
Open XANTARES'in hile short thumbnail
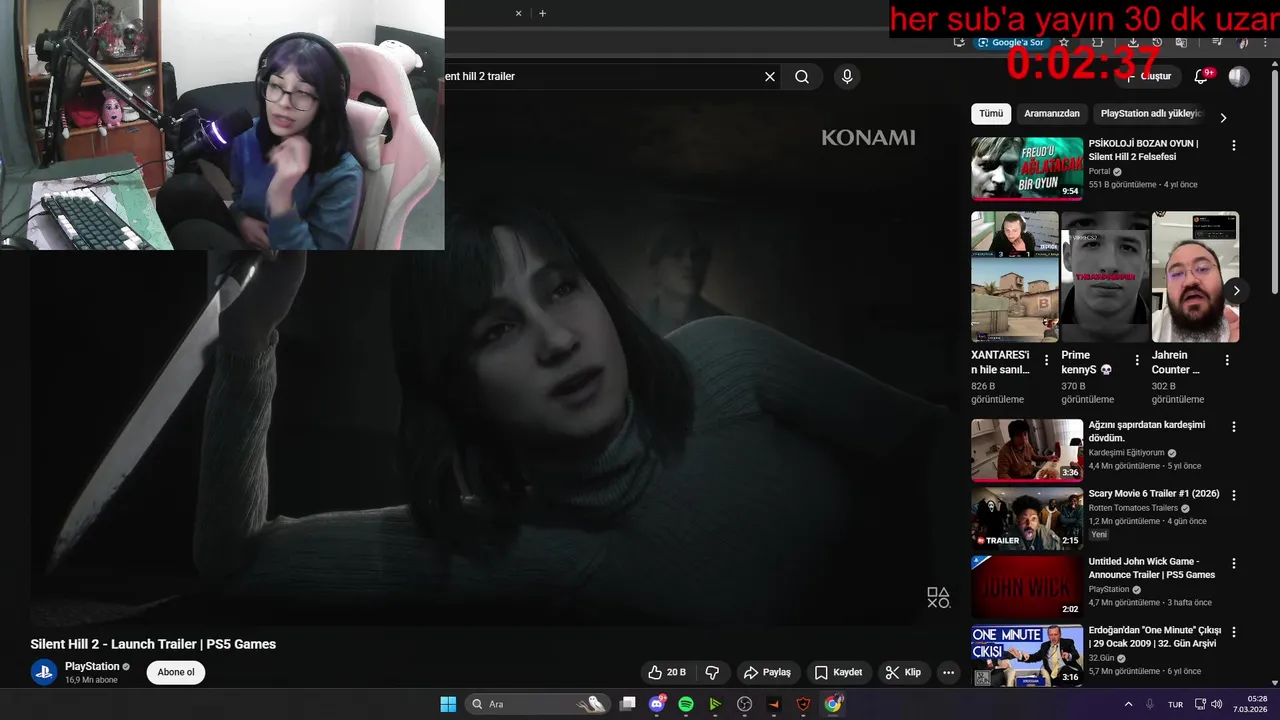pyautogui.click(x=1015, y=277)
